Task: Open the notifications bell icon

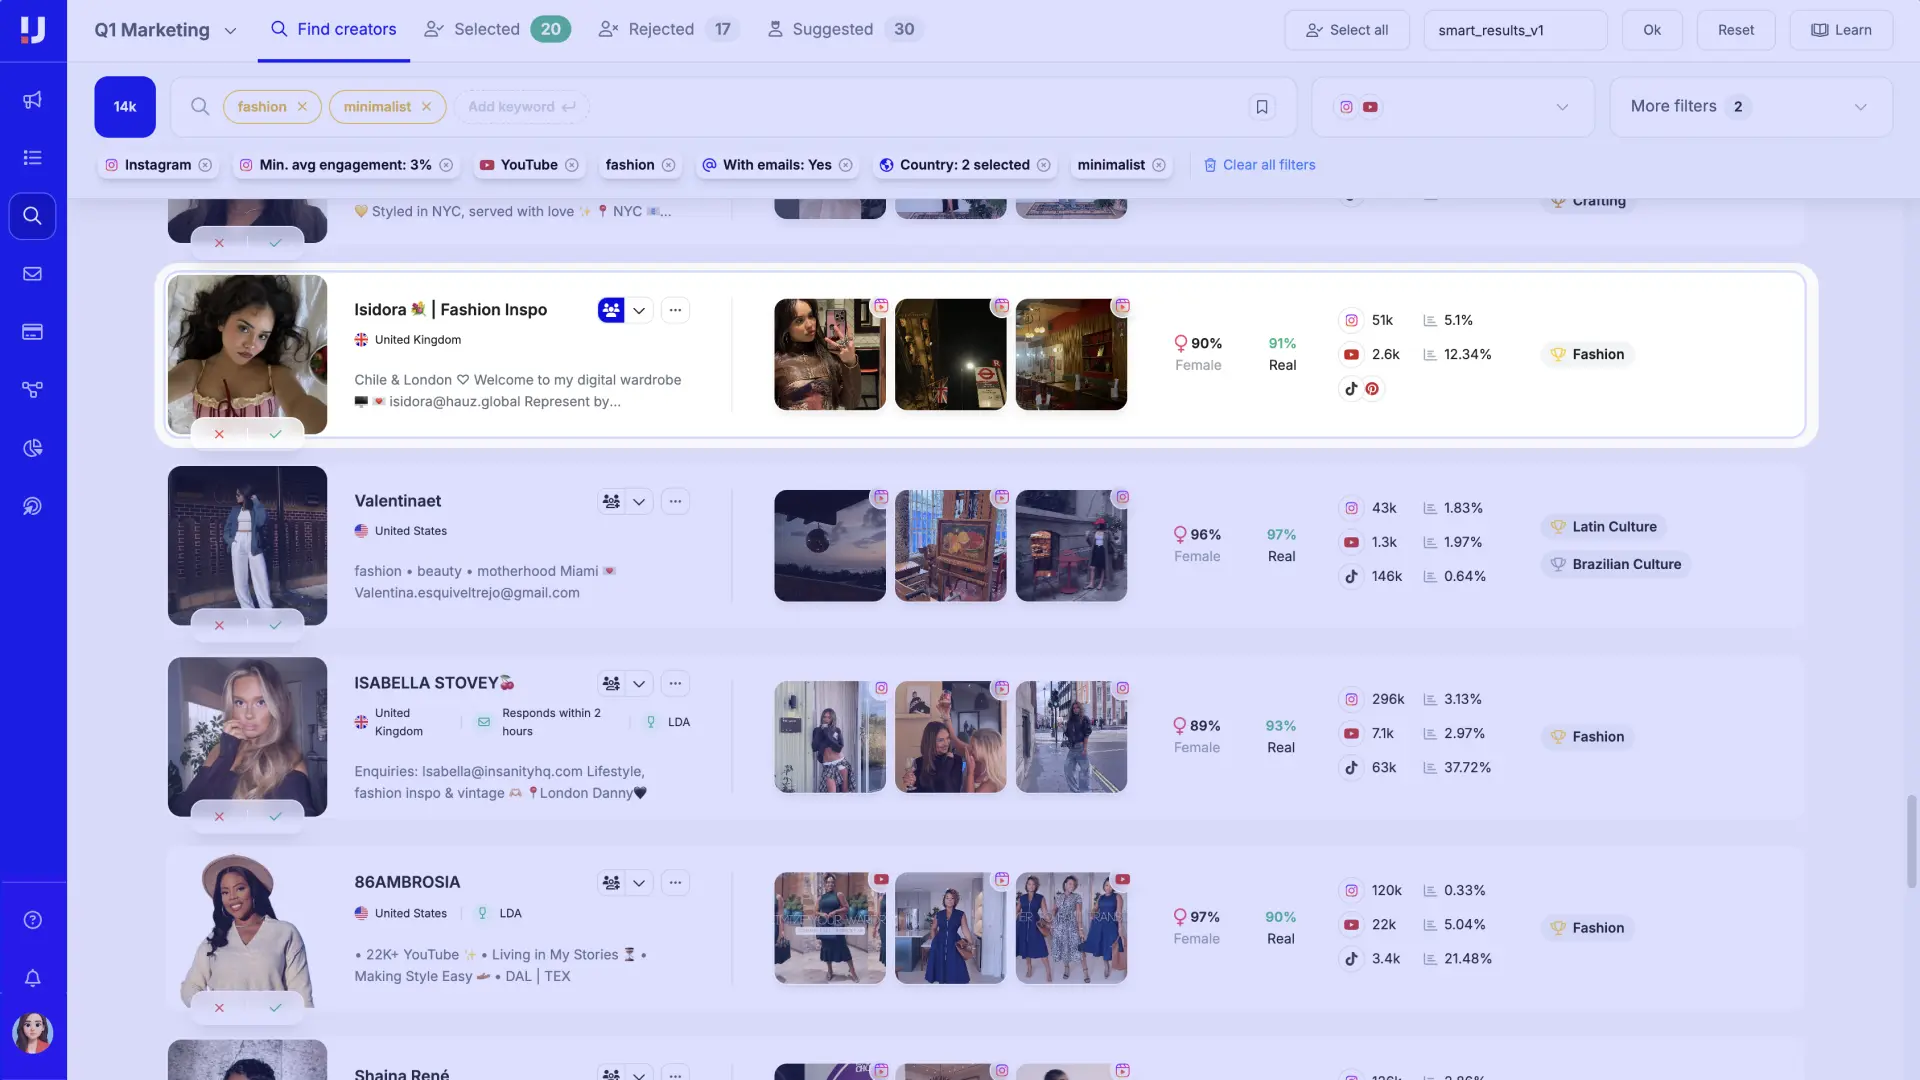Action: pos(32,978)
